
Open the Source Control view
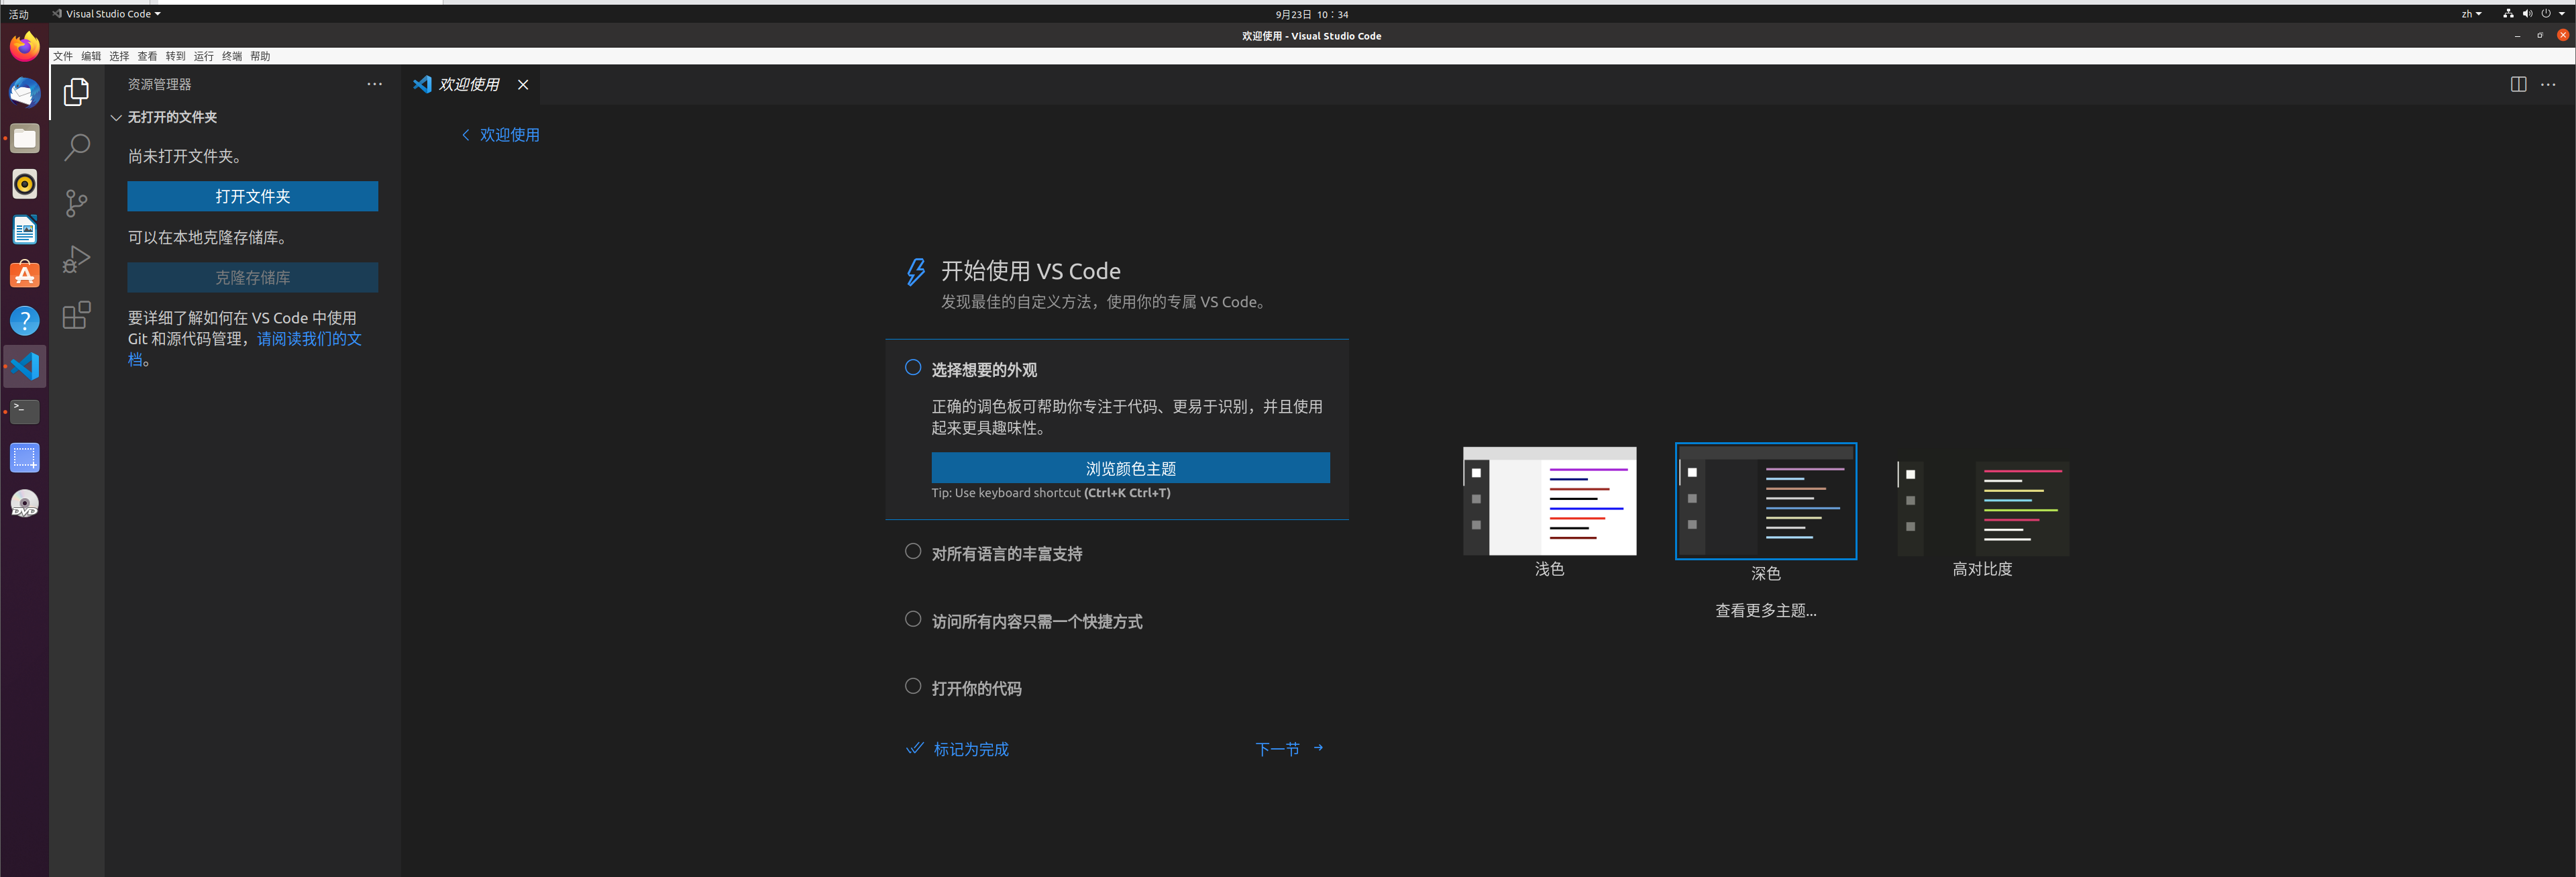pos(76,203)
